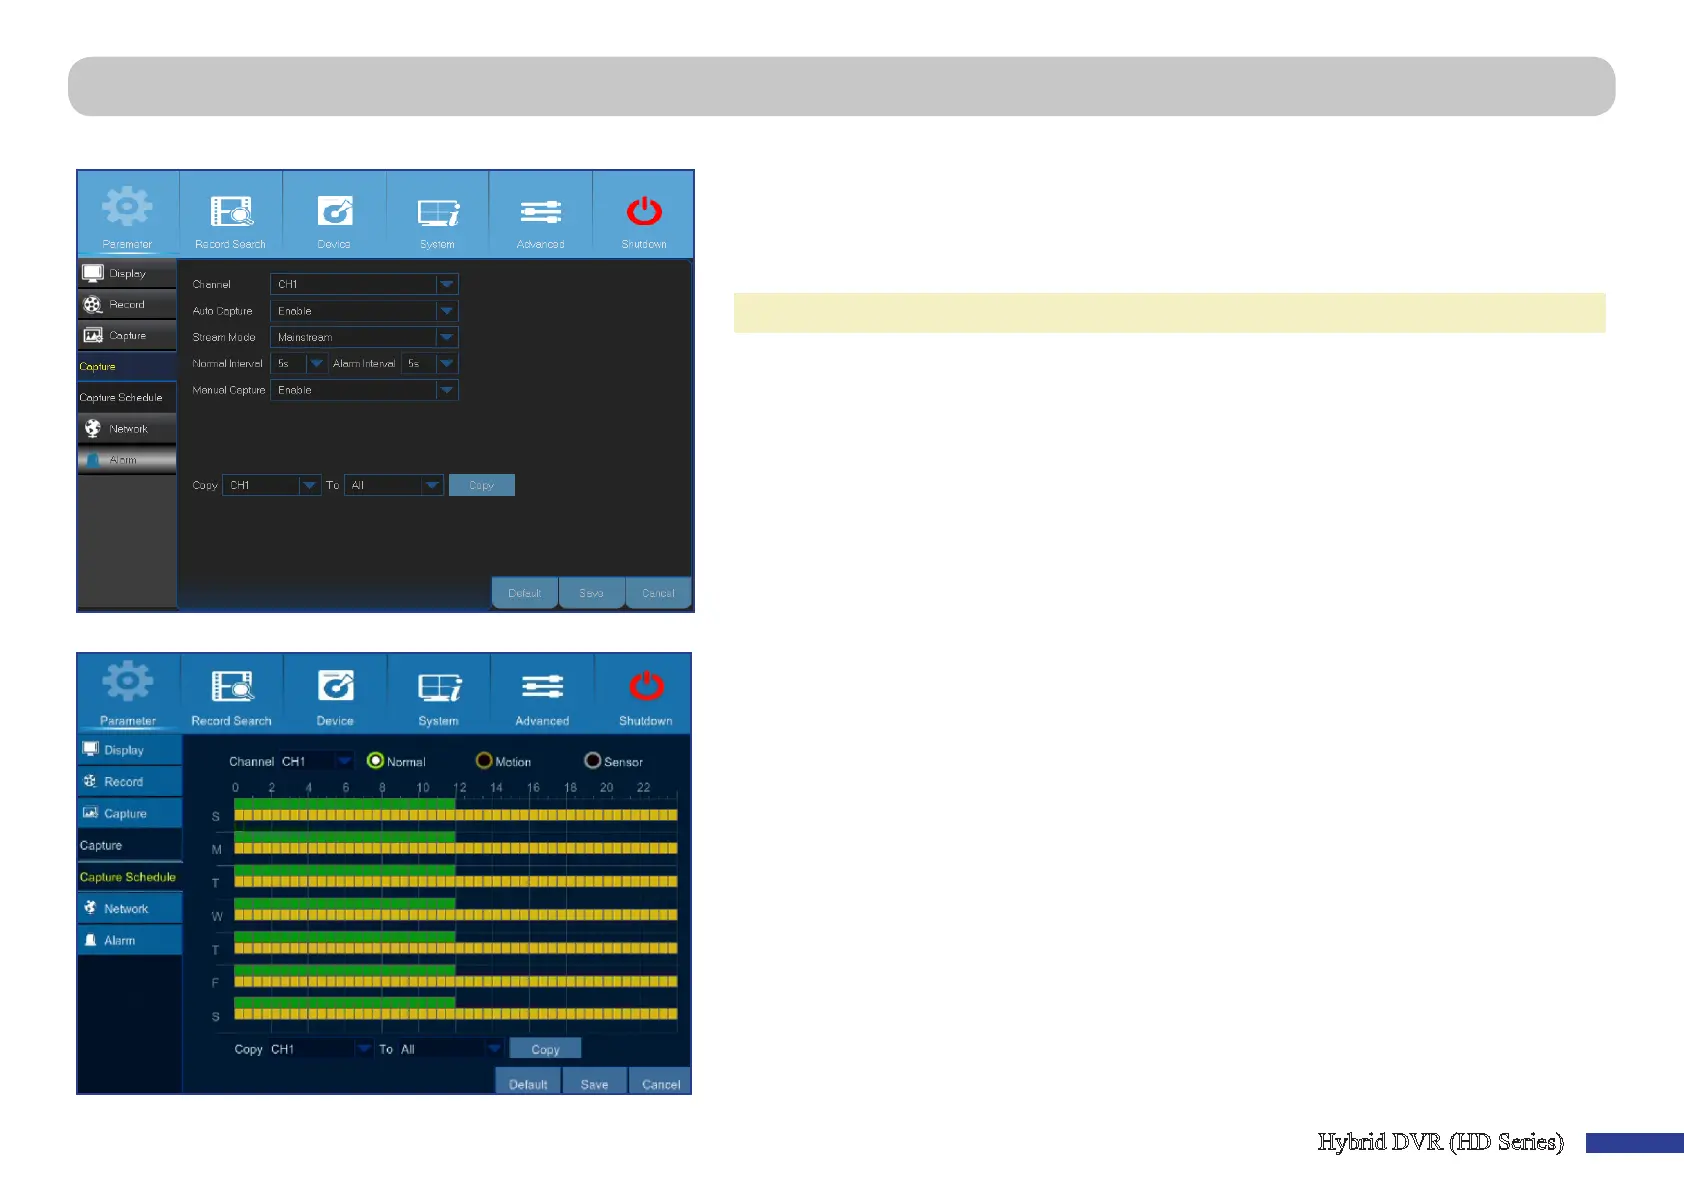1684x1191 pixels.
Task: Click Capture picture icon in Capture settings sidebar
Action: (x=93, y=335)
